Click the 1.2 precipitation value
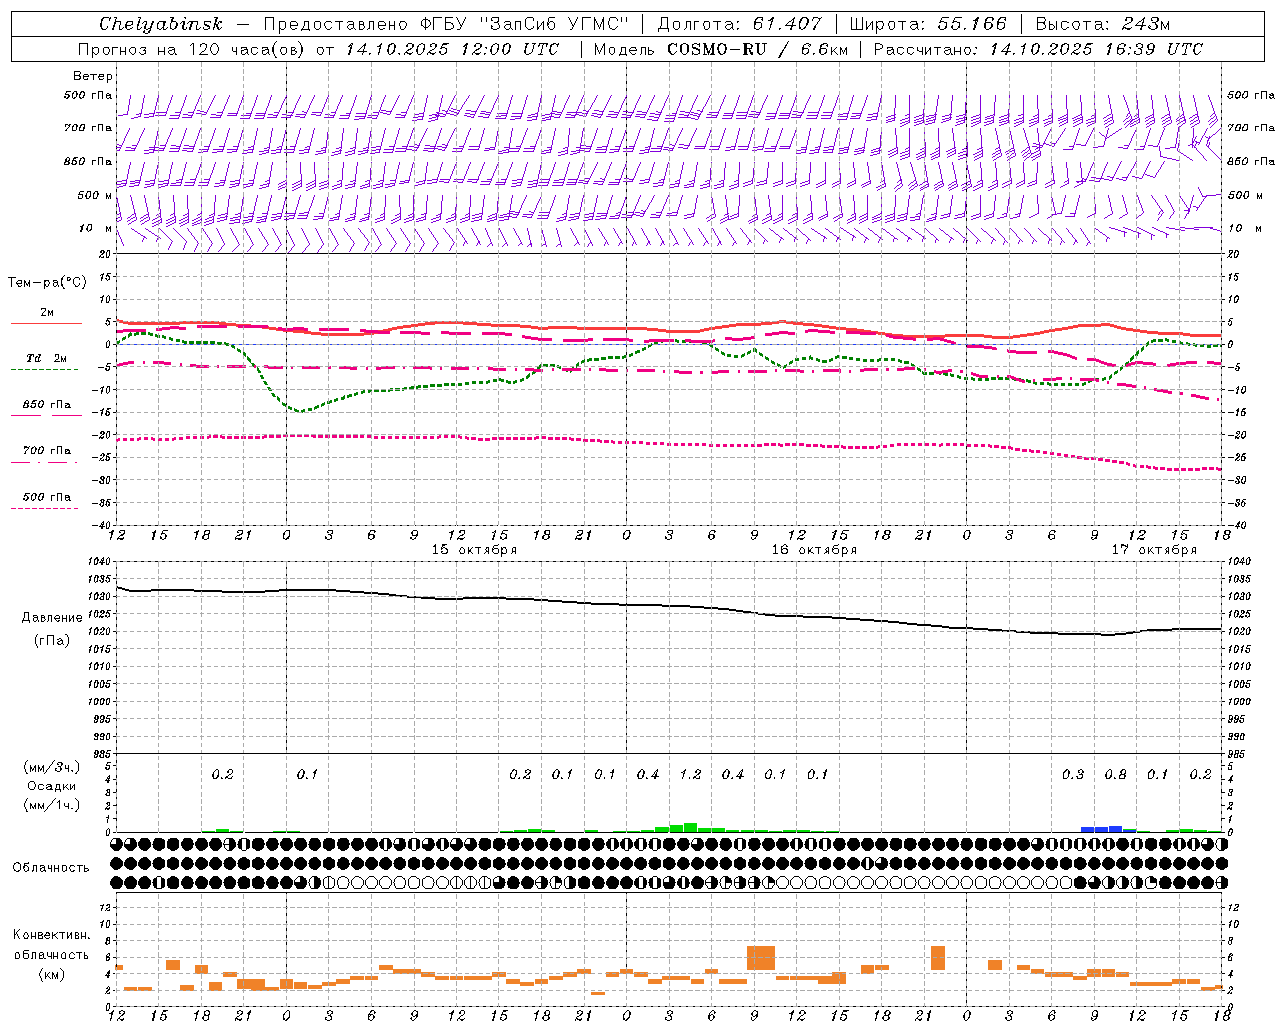This screenshot has height=1024, width=1280. [x=690, y=775]
